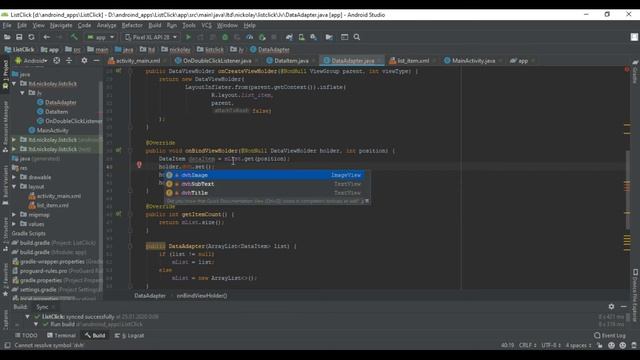Click the editor vertical scrollbar

[628, 189]
